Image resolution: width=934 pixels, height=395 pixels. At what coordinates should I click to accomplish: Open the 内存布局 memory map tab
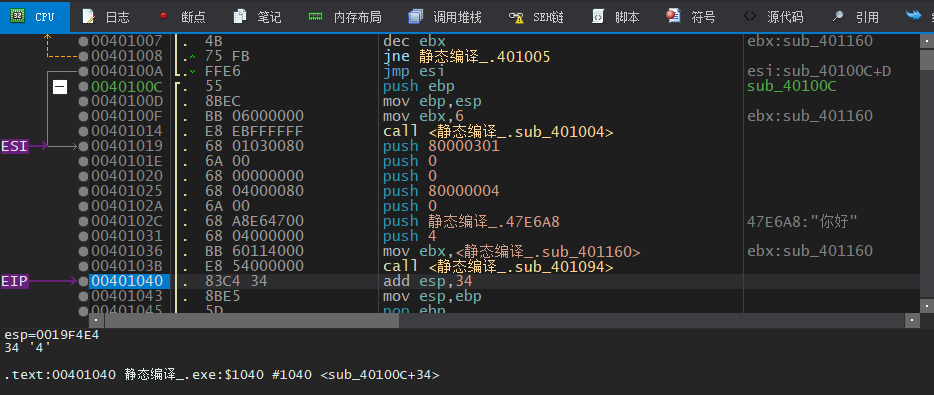pos(345,17)
